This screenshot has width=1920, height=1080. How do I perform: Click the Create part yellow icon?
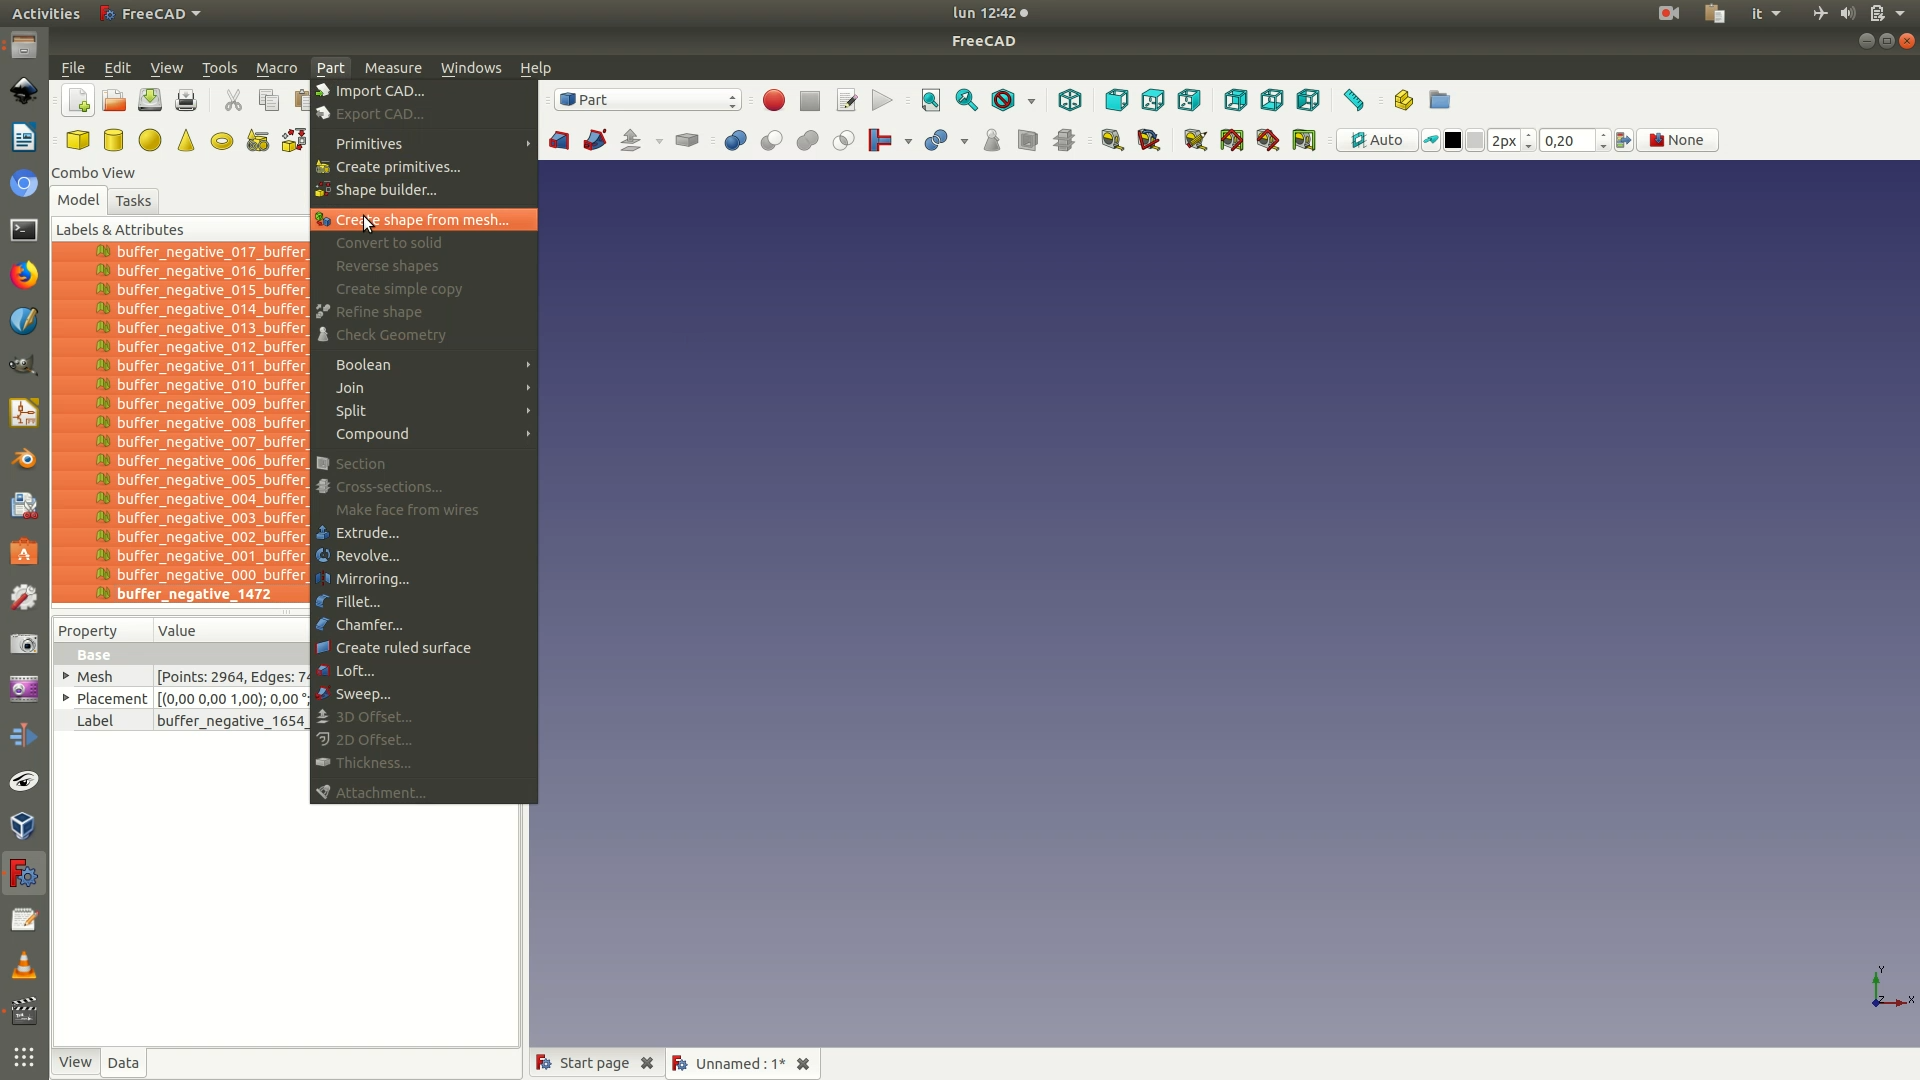click(x=1404, y=100)
